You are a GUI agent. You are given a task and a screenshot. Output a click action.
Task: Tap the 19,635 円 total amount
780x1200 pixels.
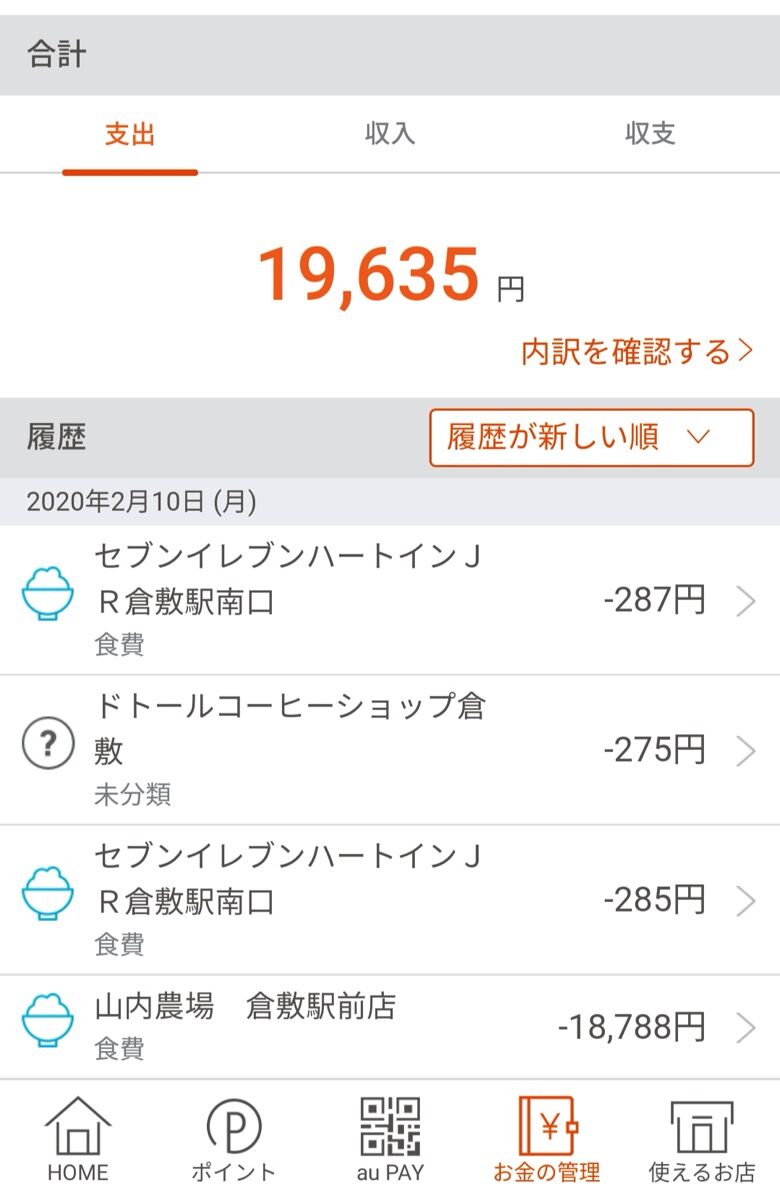391,274
